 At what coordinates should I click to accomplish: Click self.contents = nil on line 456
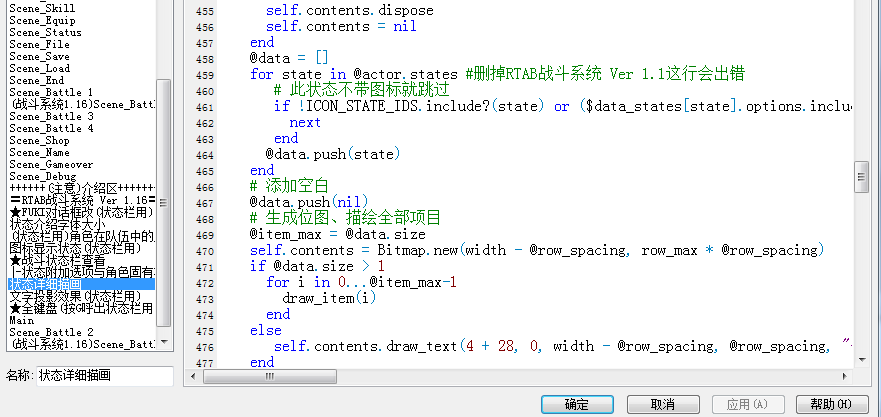point(341,26)
